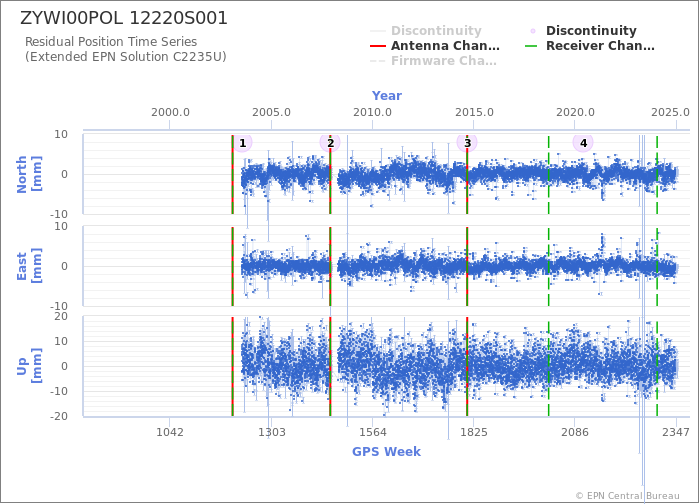This screenshot has height=504, width=700.
Task: Click the GPS week 1825 tick label
Action: tap(474, 432)
